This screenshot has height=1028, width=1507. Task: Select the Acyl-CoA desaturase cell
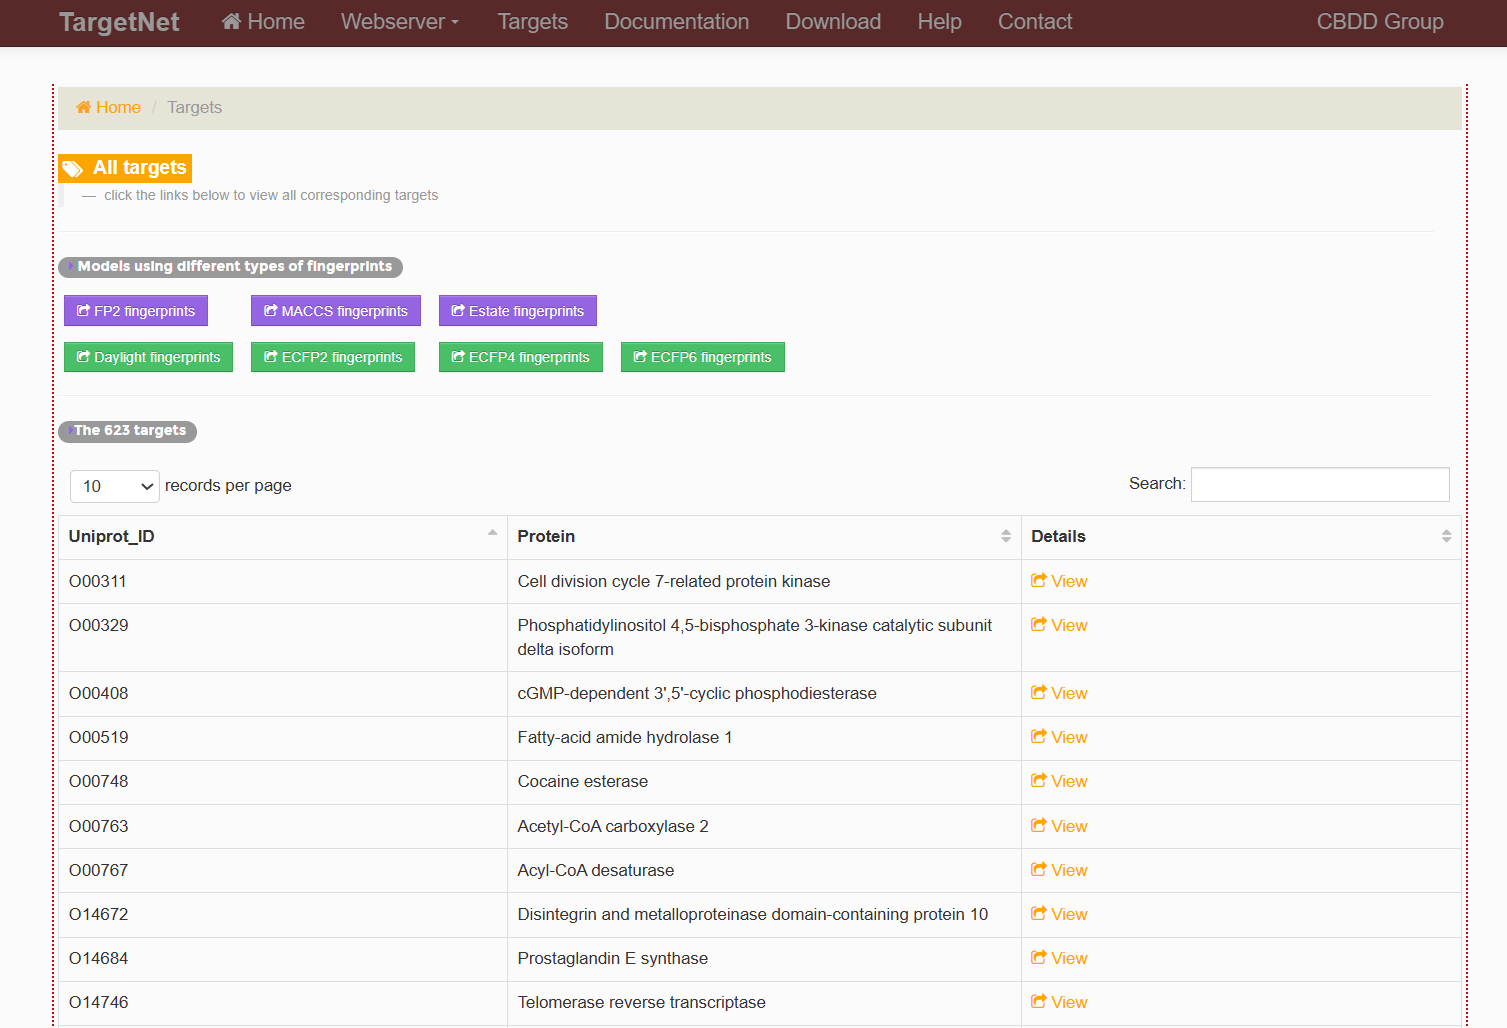click(x=764, y=871)
